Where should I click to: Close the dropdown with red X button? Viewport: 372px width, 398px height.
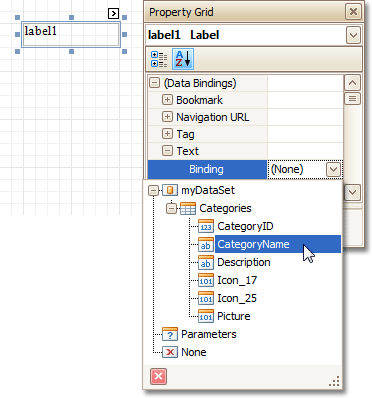pos(158,377)
